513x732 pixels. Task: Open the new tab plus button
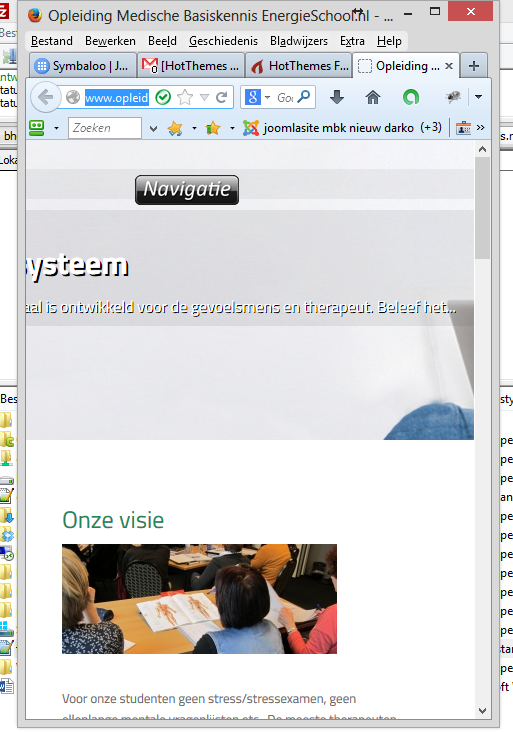[474, 66]
